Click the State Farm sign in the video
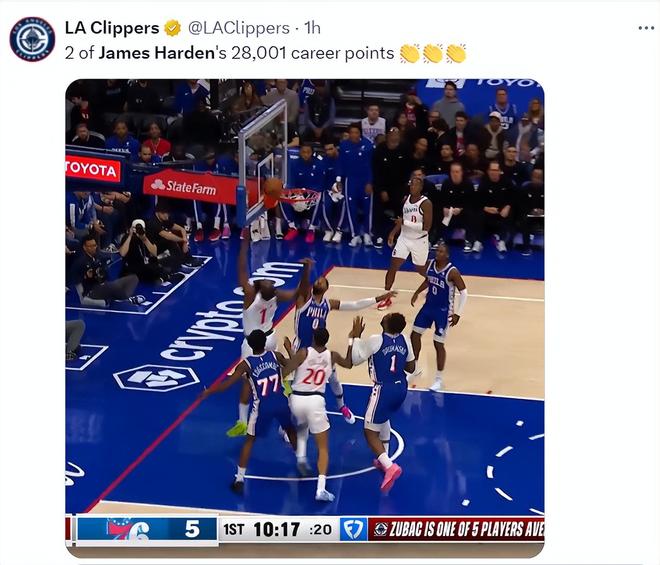660x565 pixels. [191, 187]
